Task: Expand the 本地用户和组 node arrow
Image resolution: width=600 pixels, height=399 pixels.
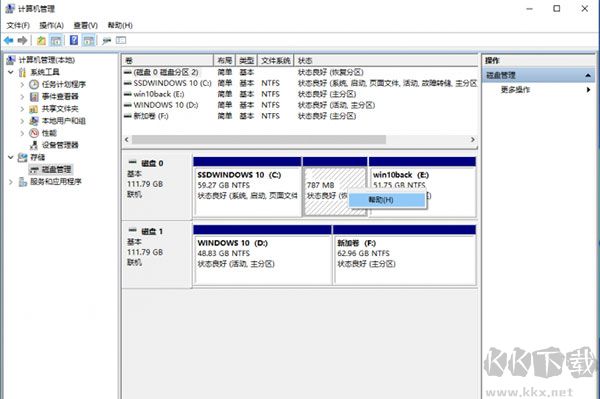Action: pyautogui.click(x=22, y=121)
